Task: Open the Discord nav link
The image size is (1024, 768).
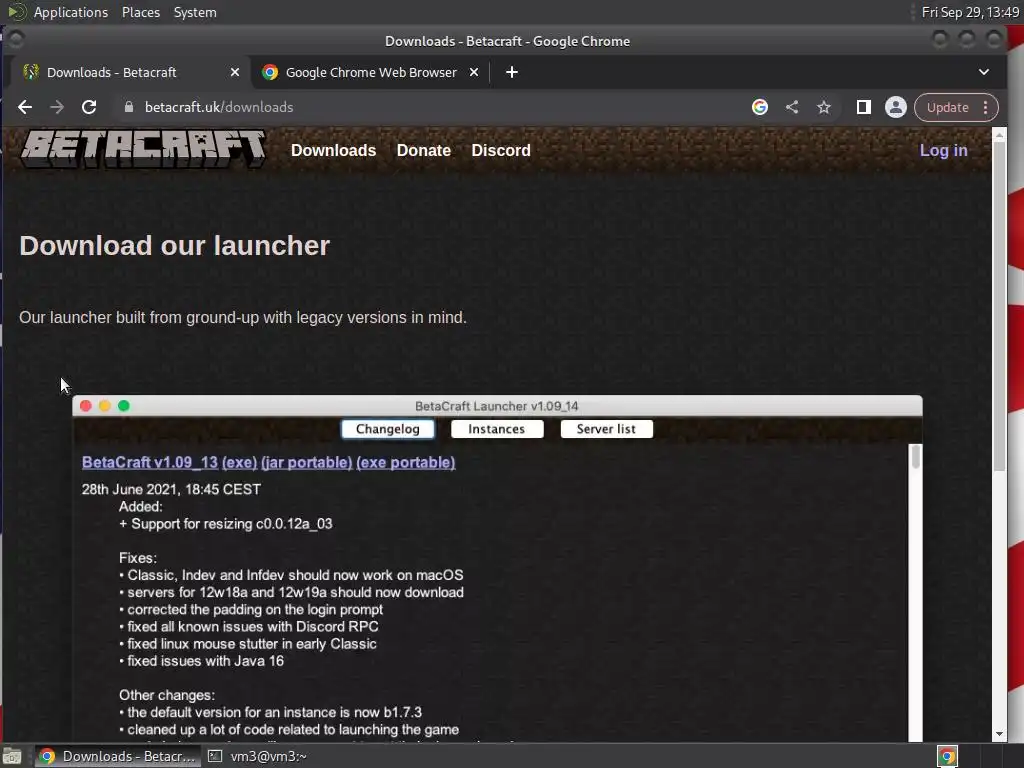Action: tap(501, 150)
